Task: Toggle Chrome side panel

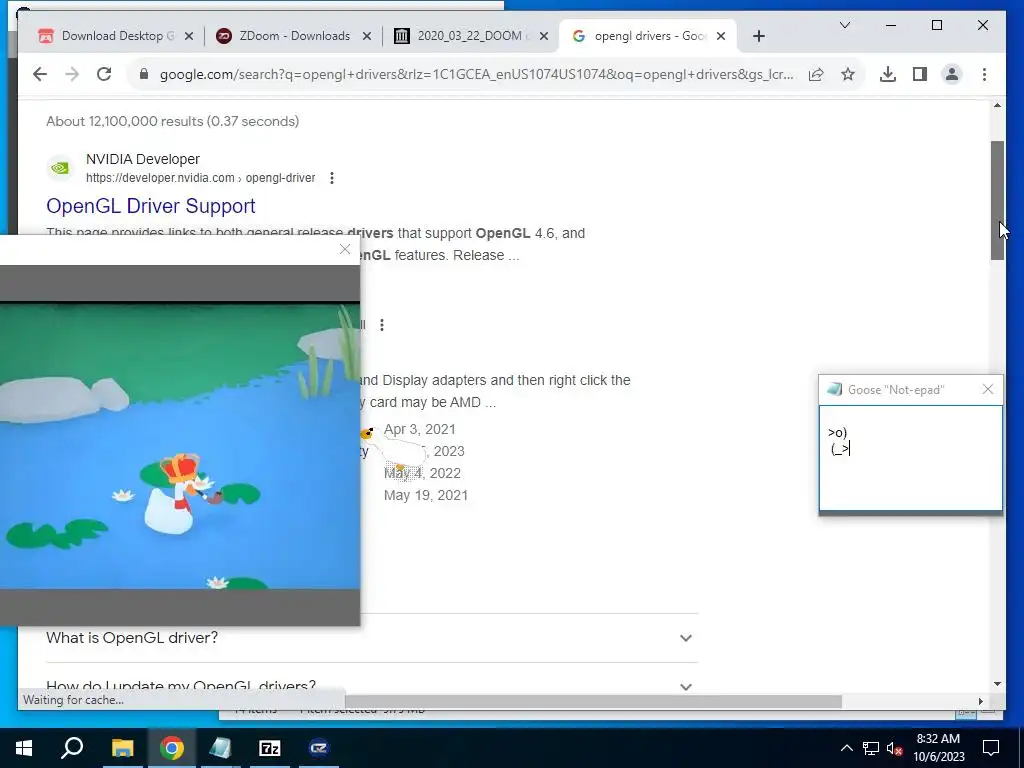Action: tap(920, 74)
